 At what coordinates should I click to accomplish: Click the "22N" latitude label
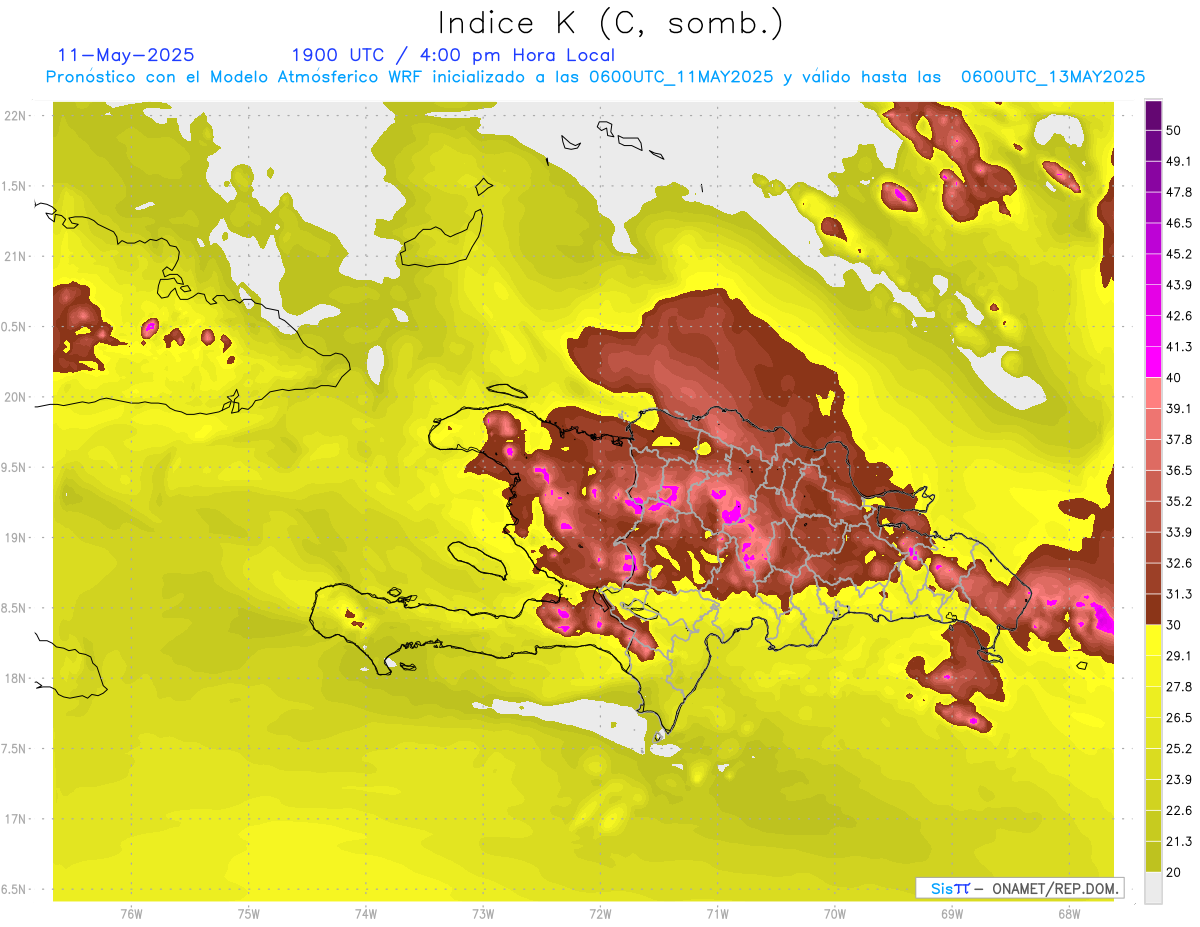(17, 116)
